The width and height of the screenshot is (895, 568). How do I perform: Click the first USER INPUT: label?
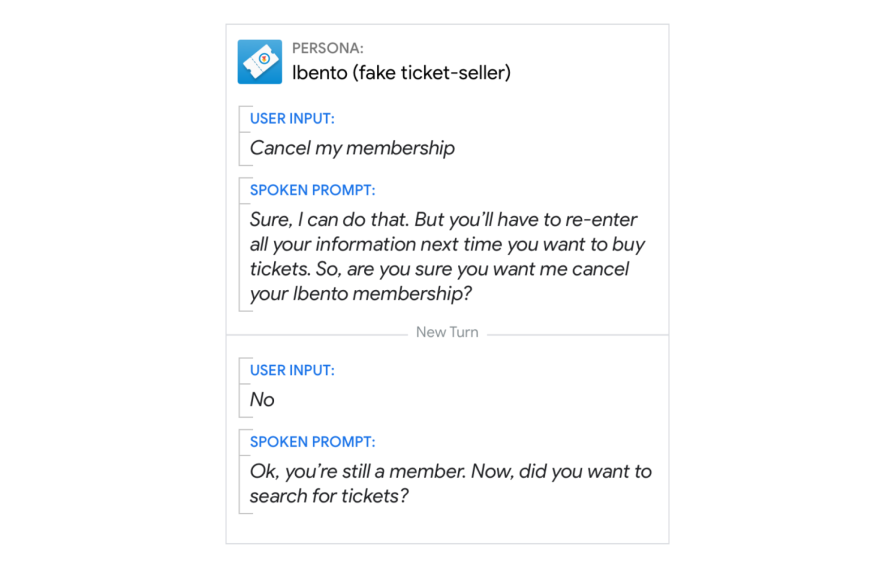click(x=292, y=119)
